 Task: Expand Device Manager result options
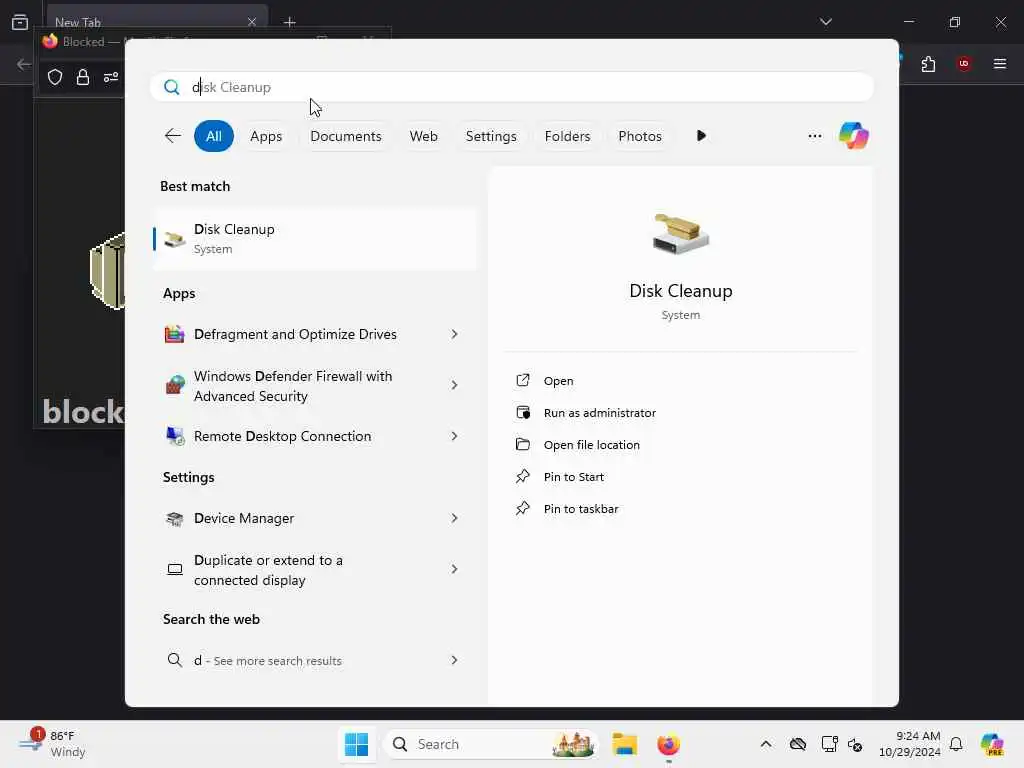(455, 519)
